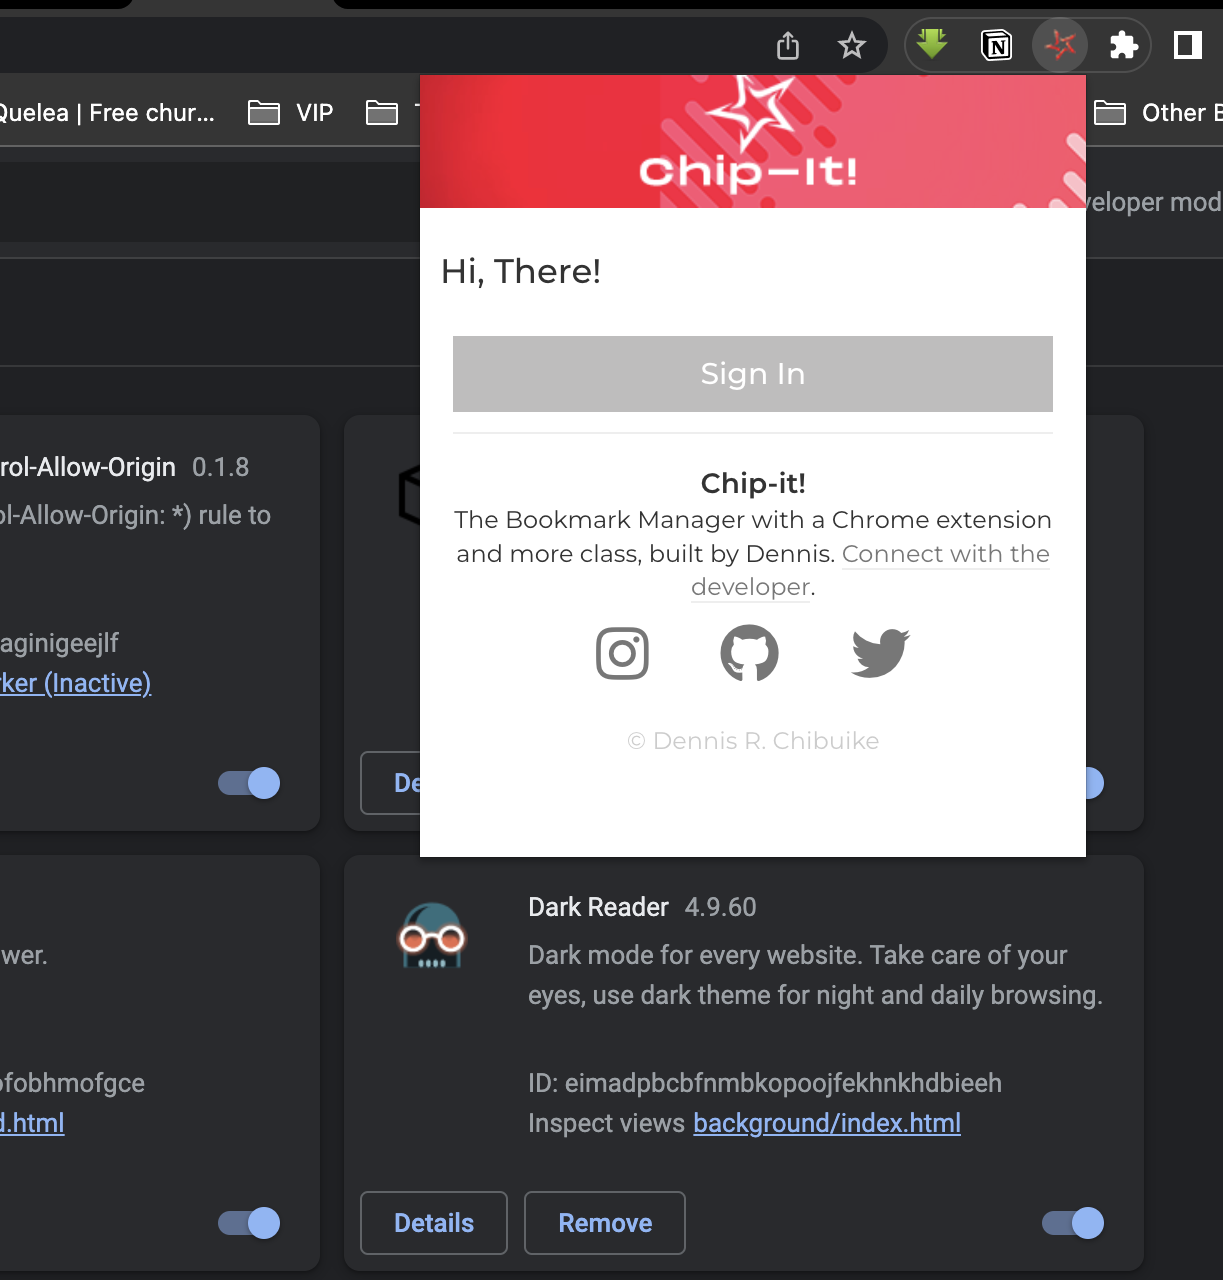Open the Chrome extensions puzzle icon

pyautogui.click(x=1123, y=44)
